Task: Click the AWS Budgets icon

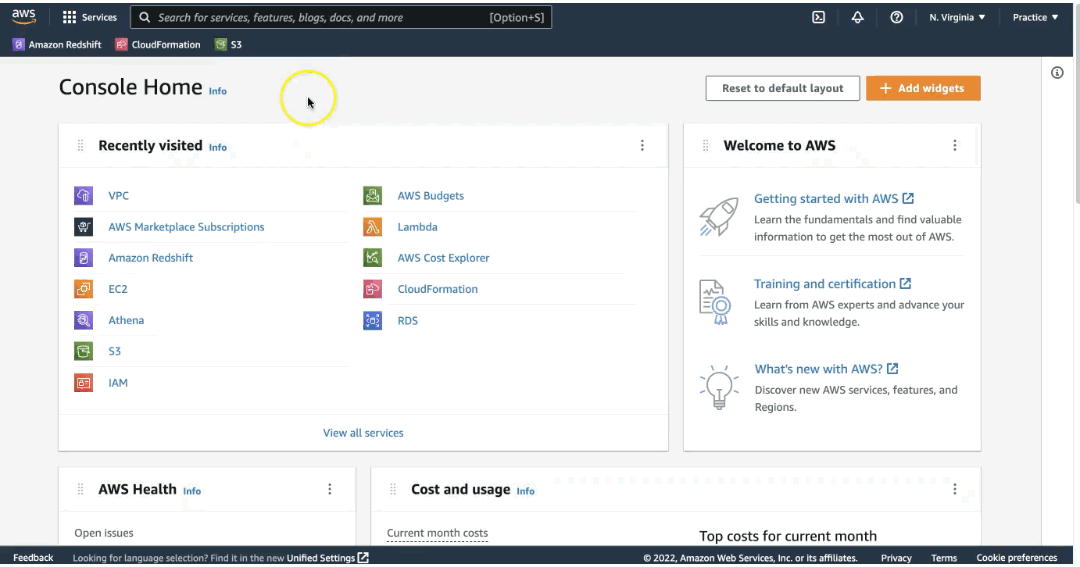Action: [373, 196]
